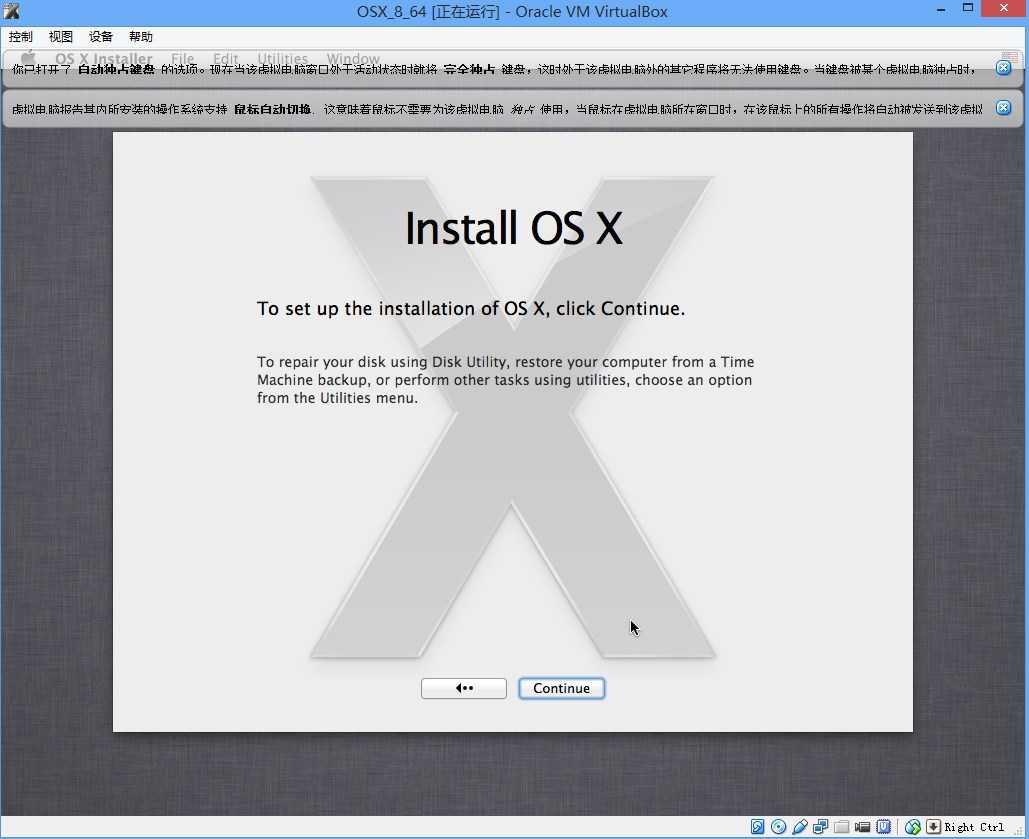Viewport: 1029px width, 839px height.
Task: Minimize the VirtualBox window
Action: pyautogui.click(x=941, y=9)
